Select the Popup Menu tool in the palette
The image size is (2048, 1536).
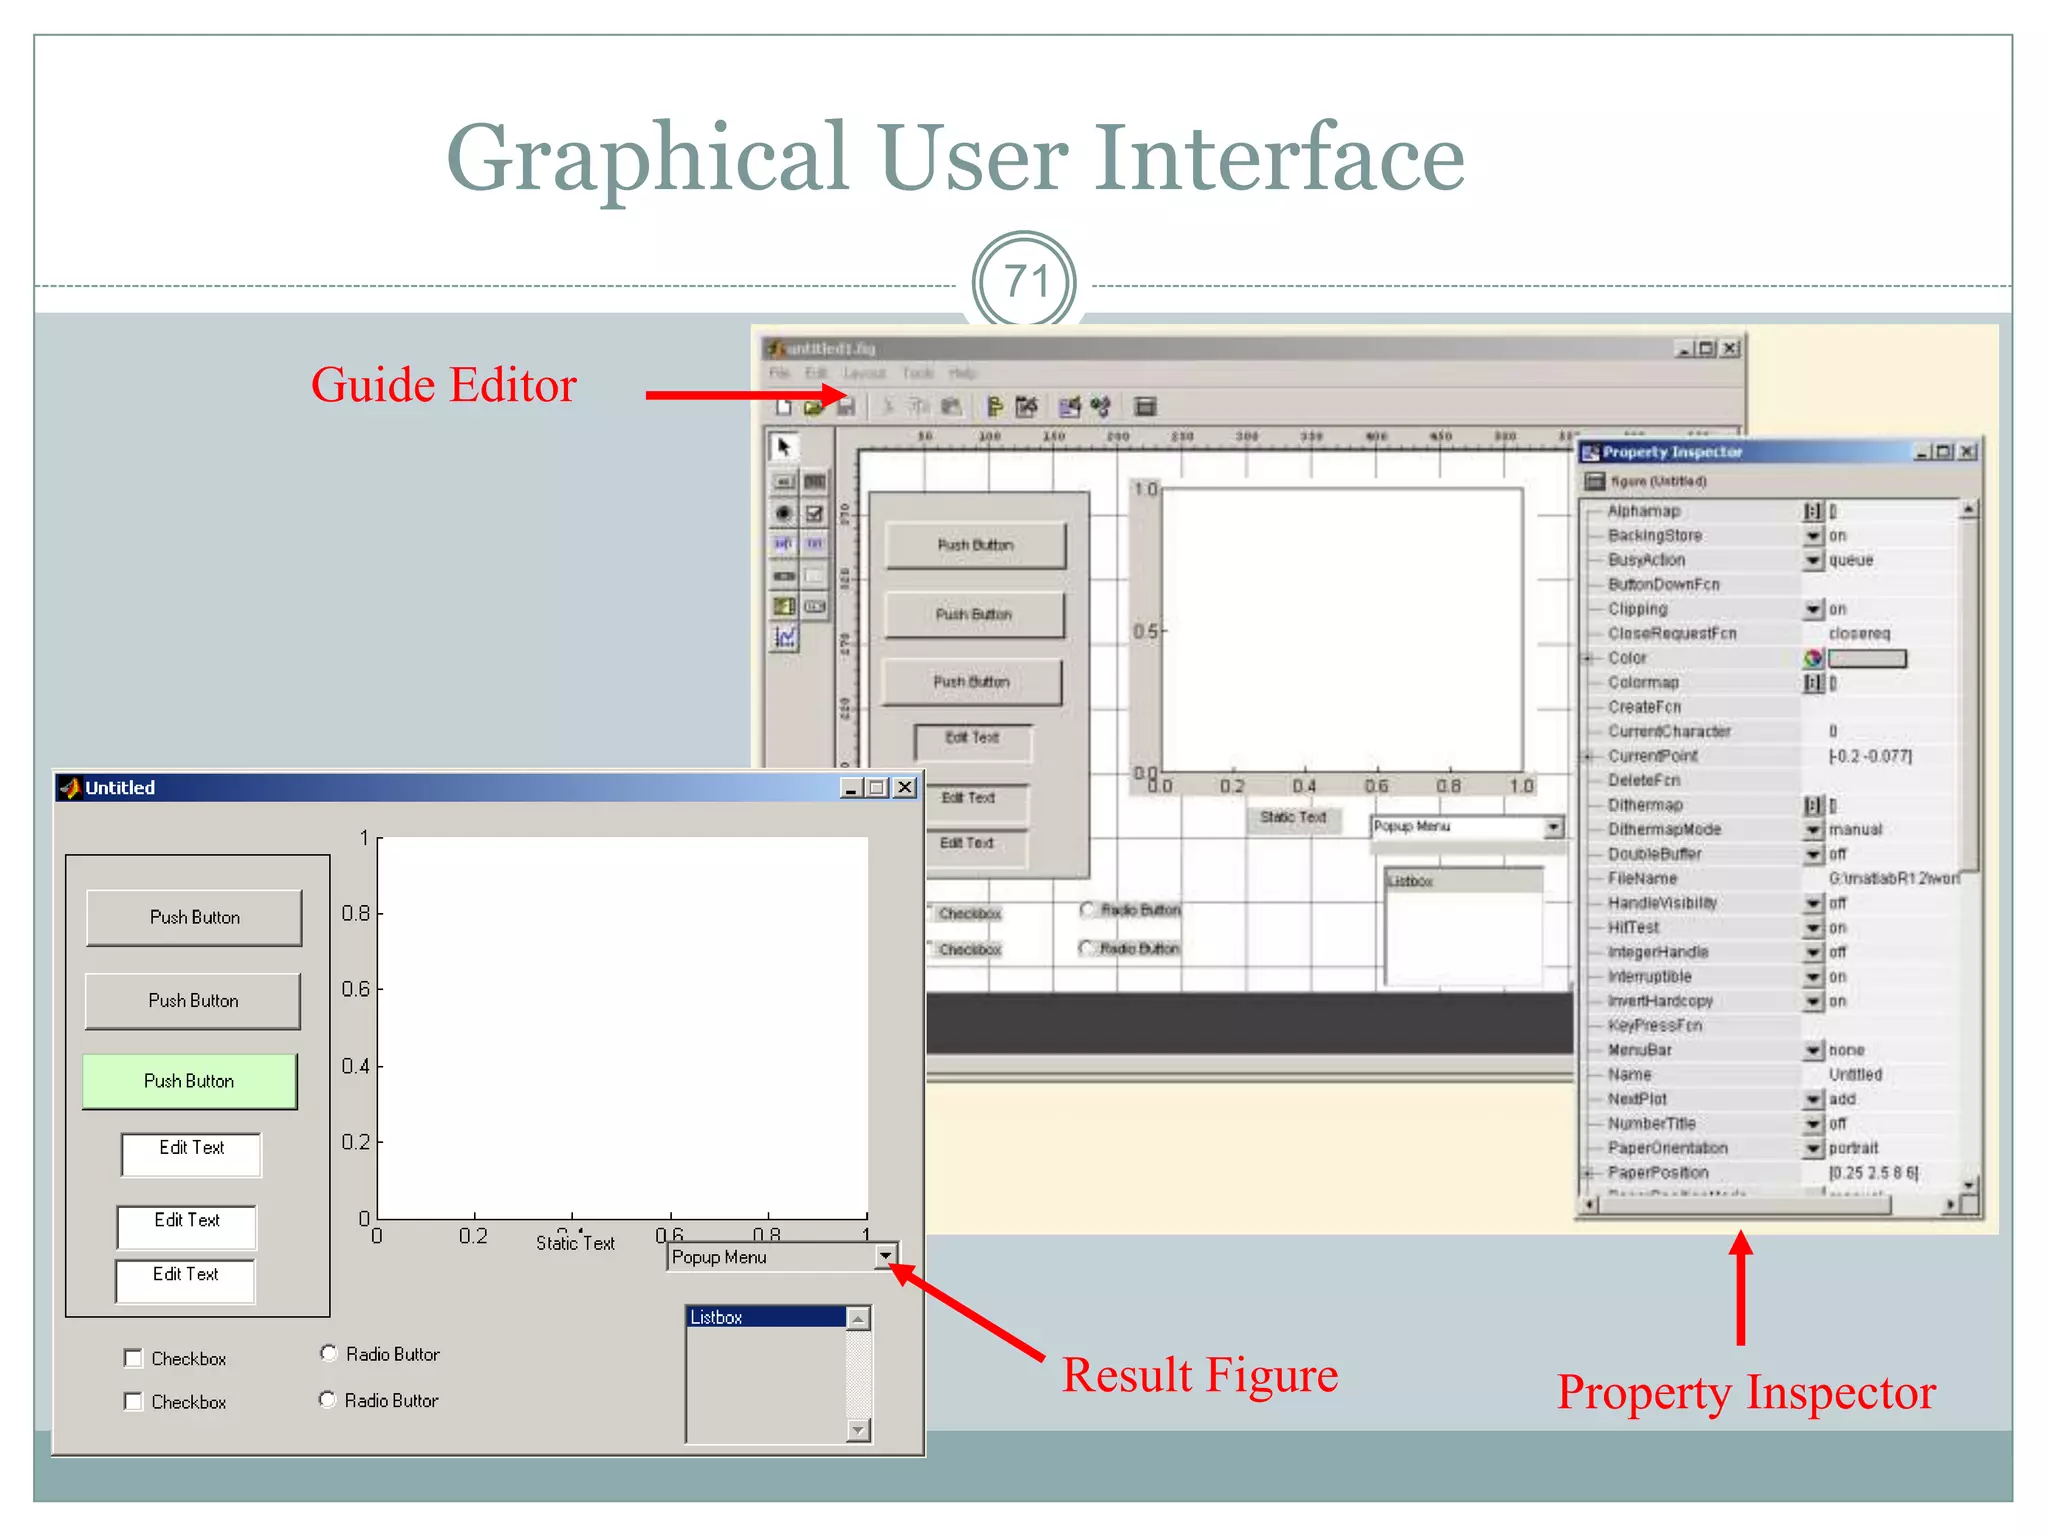(x=815, y=606)
